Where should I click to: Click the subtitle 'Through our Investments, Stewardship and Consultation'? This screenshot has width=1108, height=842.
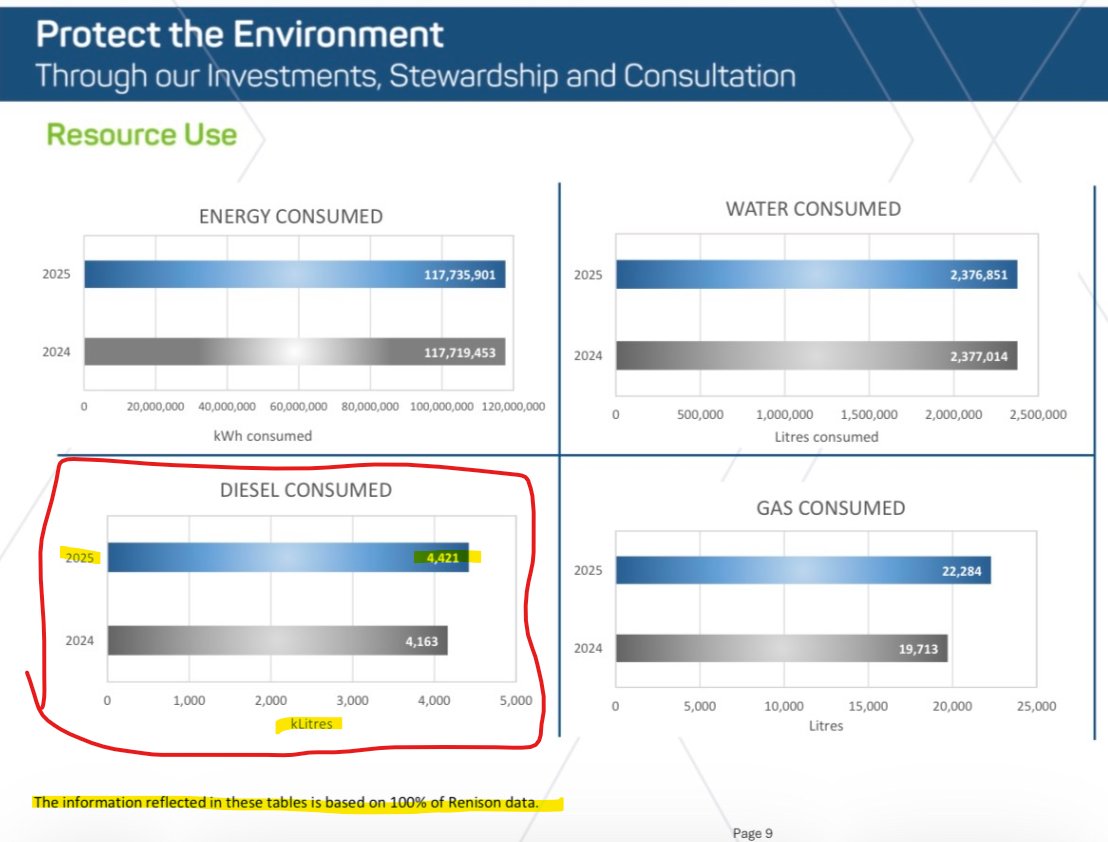pyautogui.click(x=416, y=76)
